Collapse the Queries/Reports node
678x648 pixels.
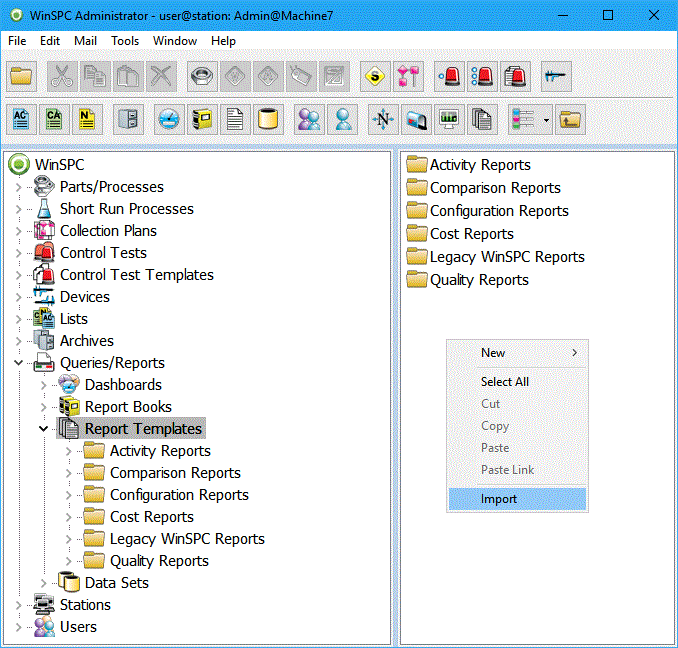pos(19,363)
